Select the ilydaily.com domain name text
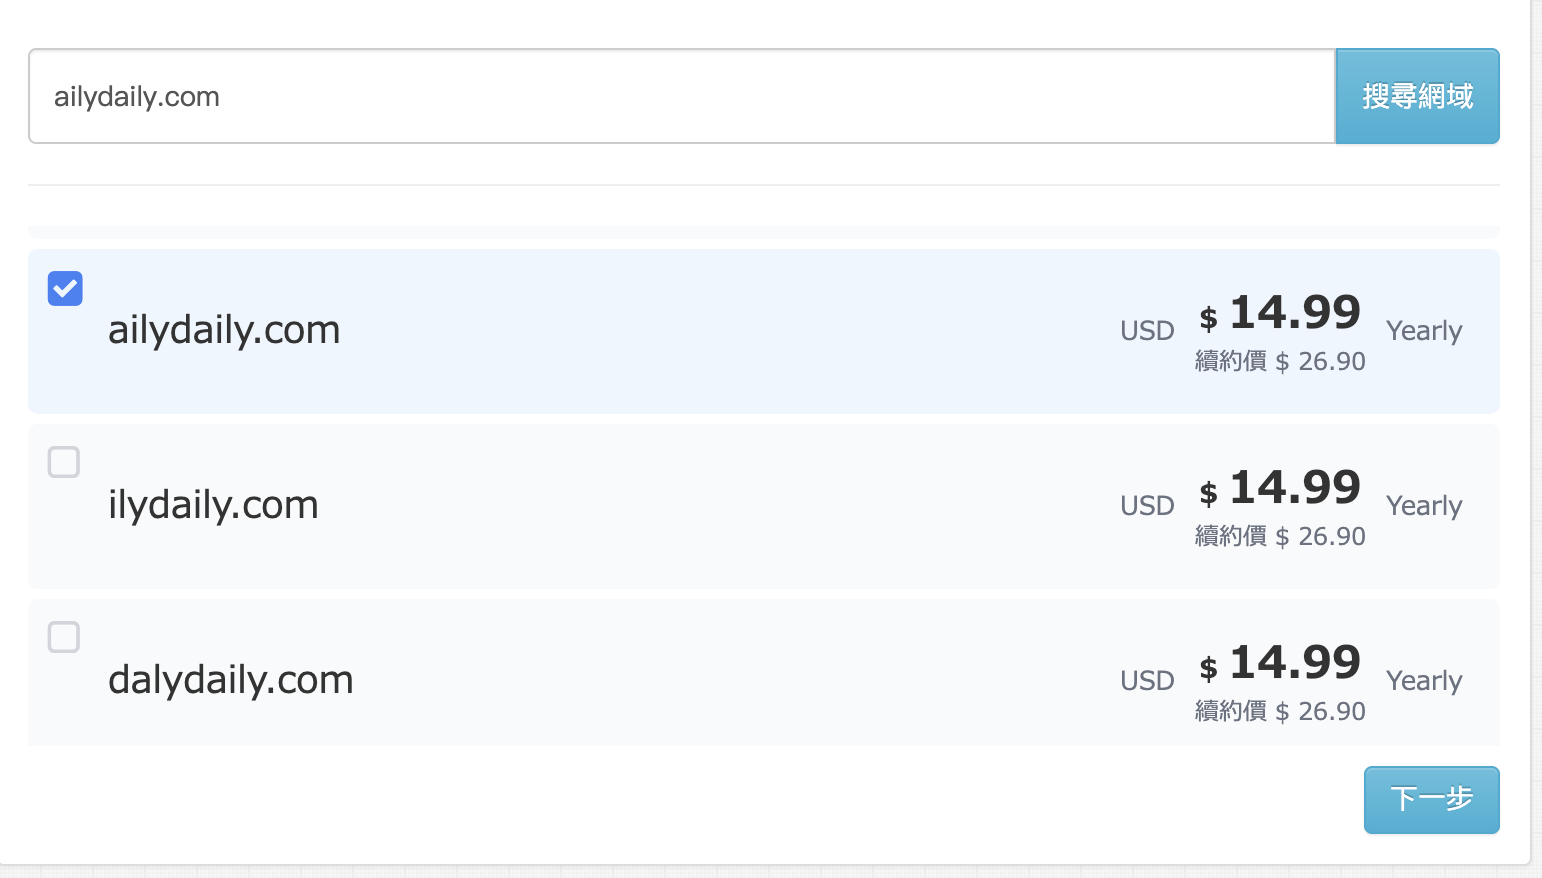 213,505
